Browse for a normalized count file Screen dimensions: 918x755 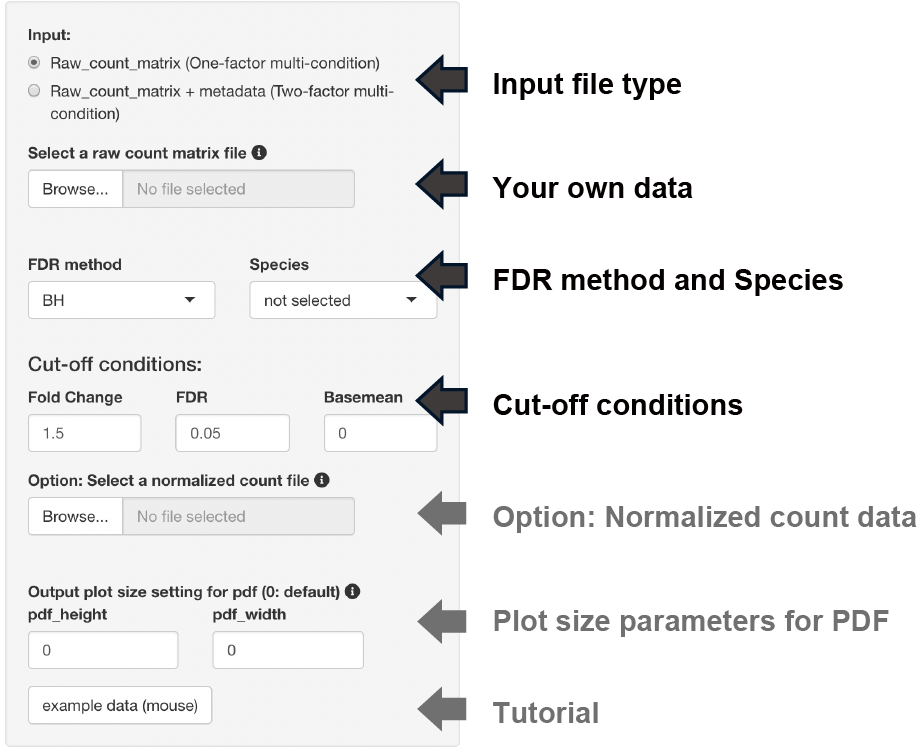(75, 517)
